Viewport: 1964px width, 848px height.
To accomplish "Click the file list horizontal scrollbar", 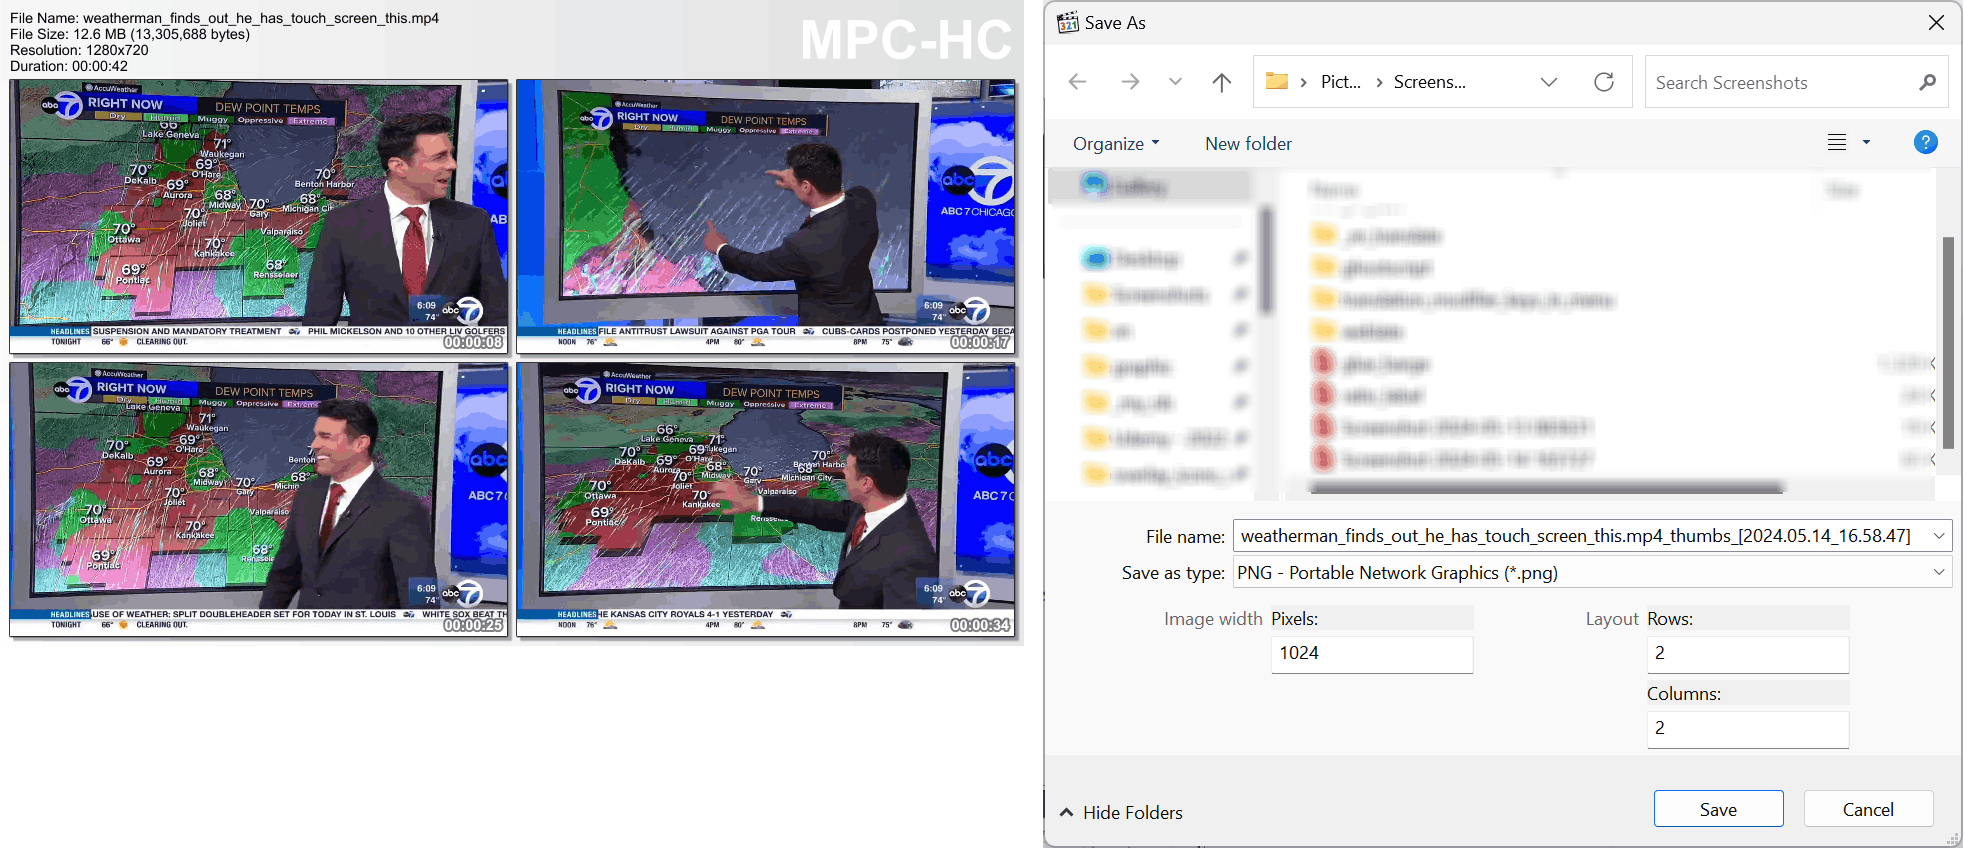I will click(x=1546, y=488).
